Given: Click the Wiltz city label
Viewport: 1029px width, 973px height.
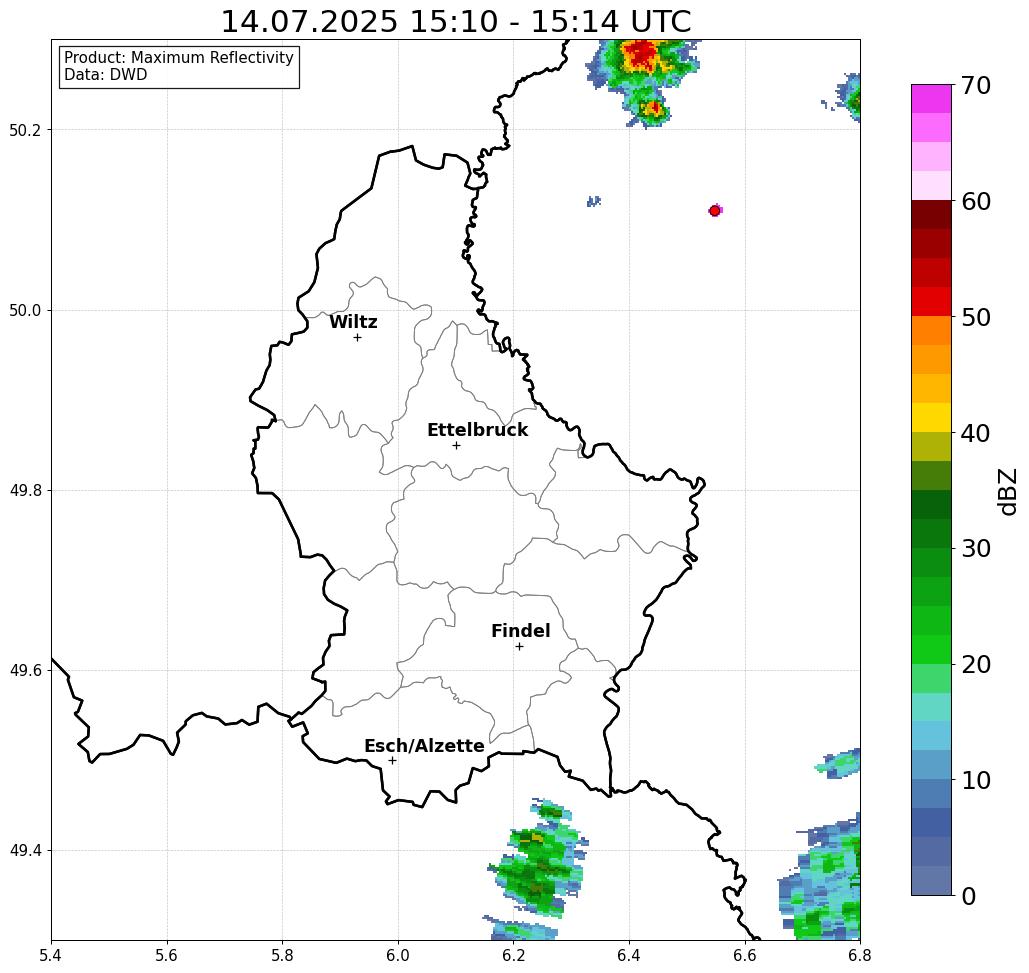Looking at the screenshot, I should [353, 322].
